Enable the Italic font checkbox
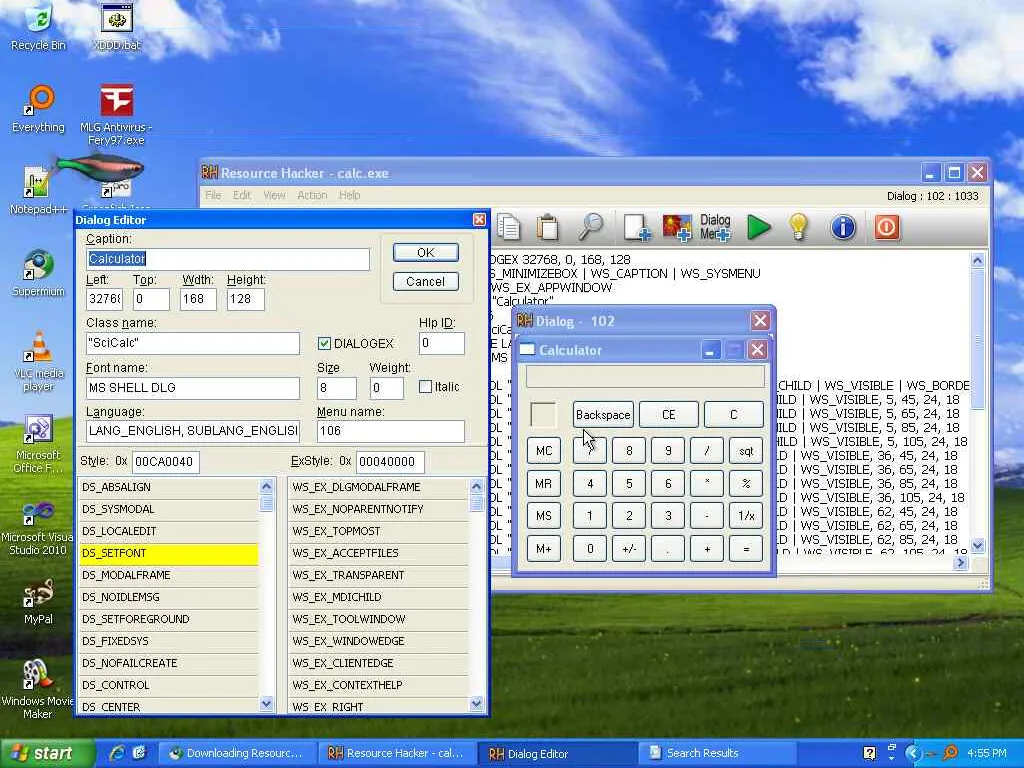Screen dimensions: 1024x768 (425, 387)
